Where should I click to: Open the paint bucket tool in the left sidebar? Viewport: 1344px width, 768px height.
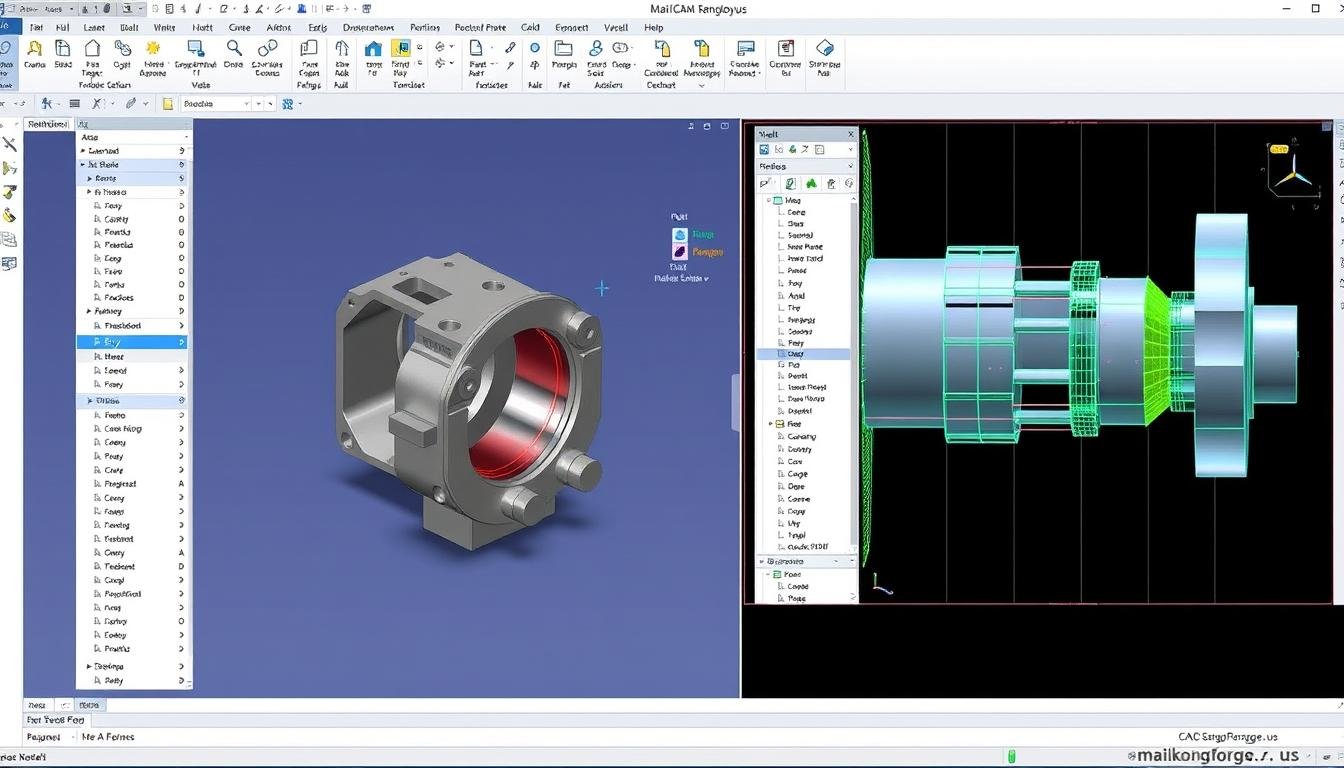coord(9,214)
